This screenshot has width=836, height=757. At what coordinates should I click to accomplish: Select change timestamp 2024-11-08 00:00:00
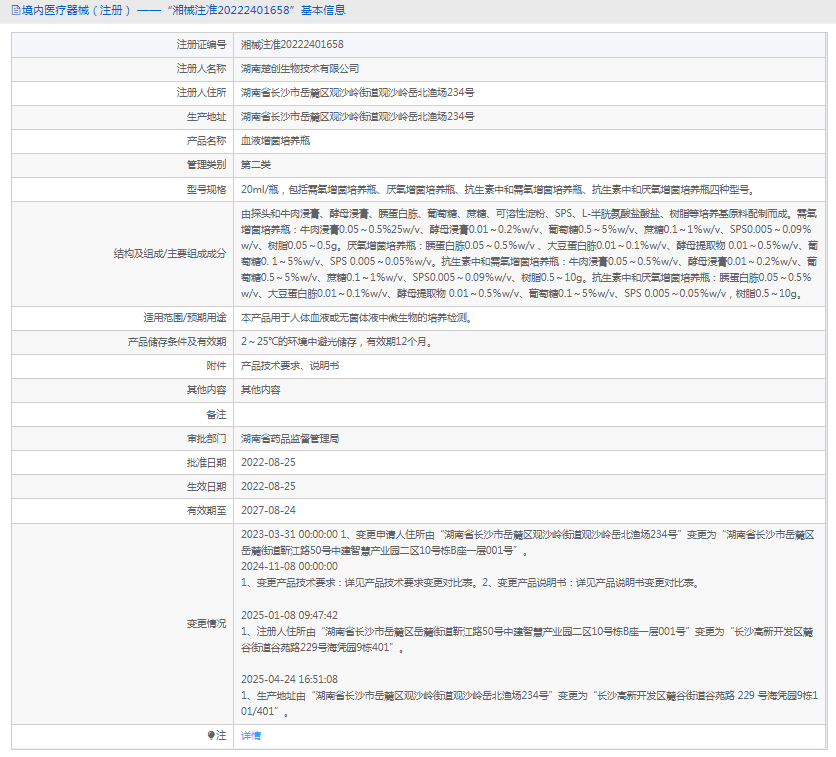[x=289, y=567]
